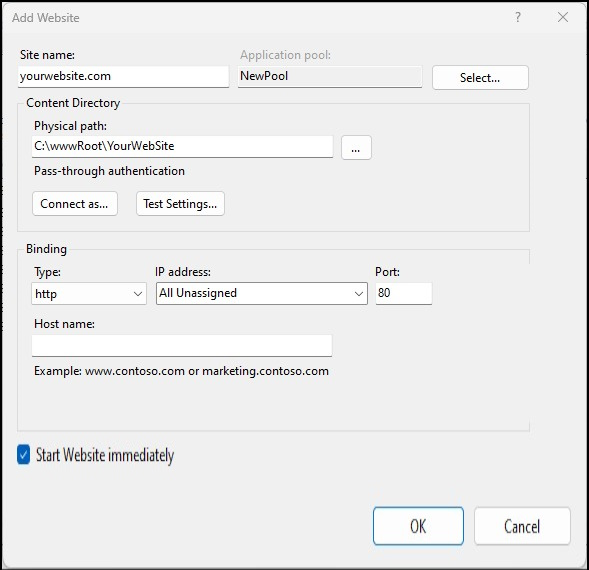Click the Cancel button
This screenshot has height=570, width=589.
tap(522, 526)
